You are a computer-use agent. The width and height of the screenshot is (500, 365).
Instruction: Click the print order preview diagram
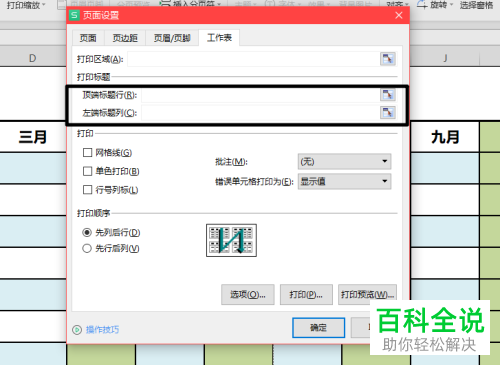click(x=231, y=240)
